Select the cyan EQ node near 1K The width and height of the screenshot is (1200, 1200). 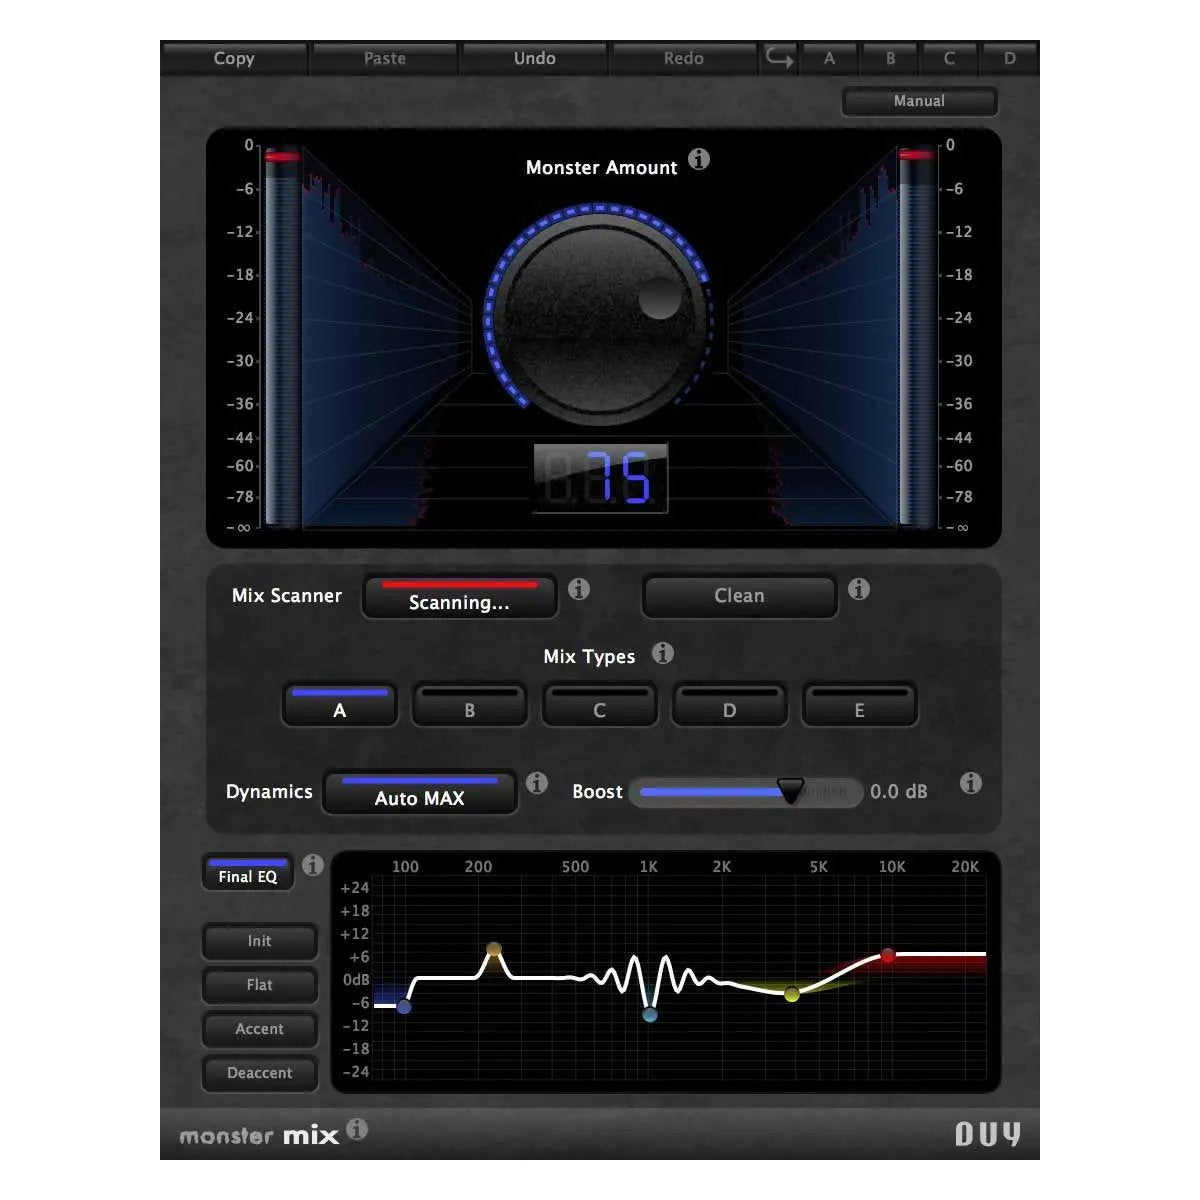pos(648,1014)
